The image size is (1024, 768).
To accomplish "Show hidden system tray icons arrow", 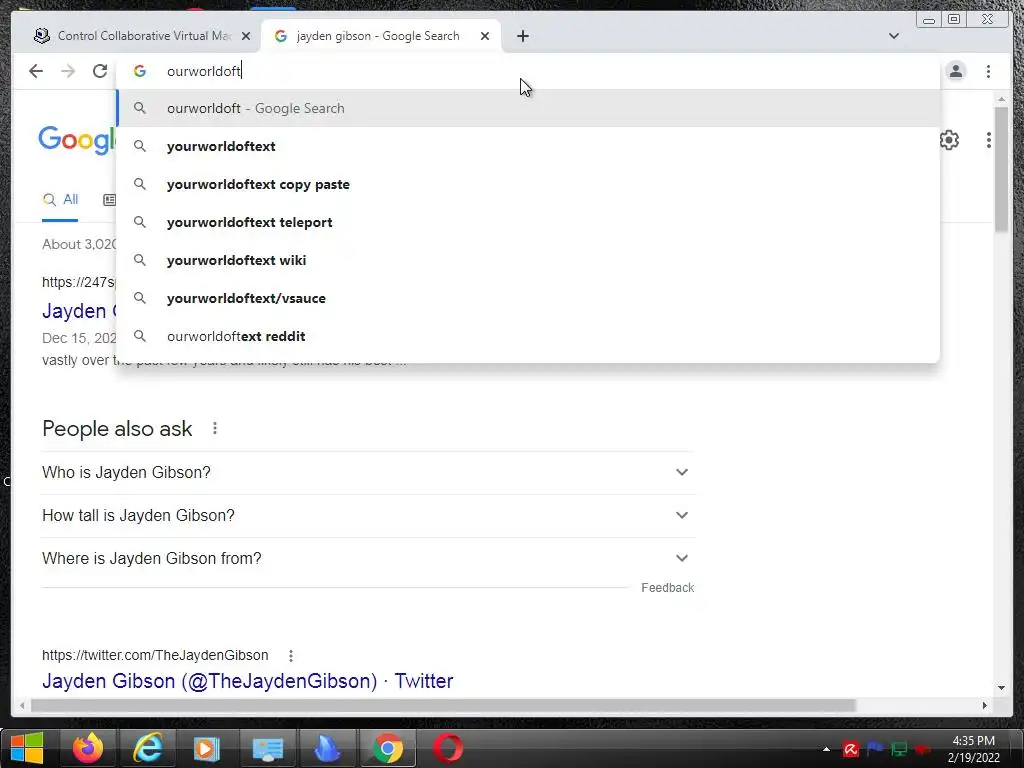I will click(x=826, y=749).
